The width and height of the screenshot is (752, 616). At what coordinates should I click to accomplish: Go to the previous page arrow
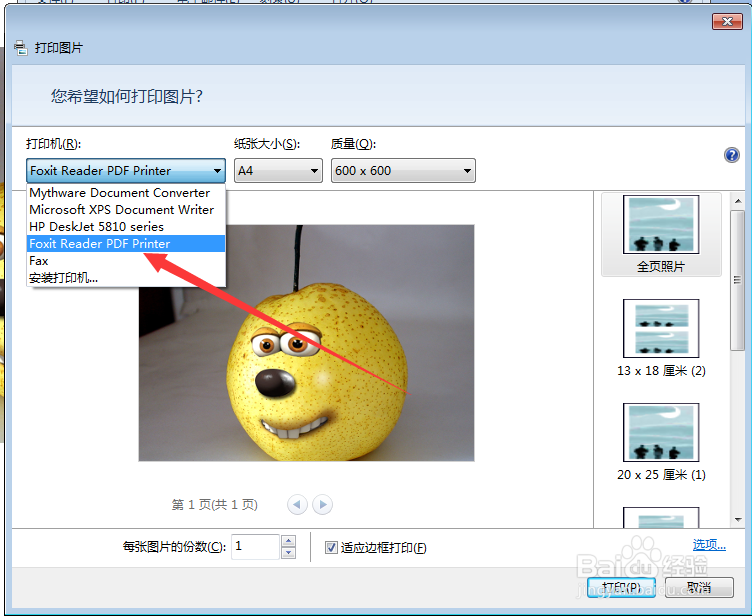coord(297,505)
